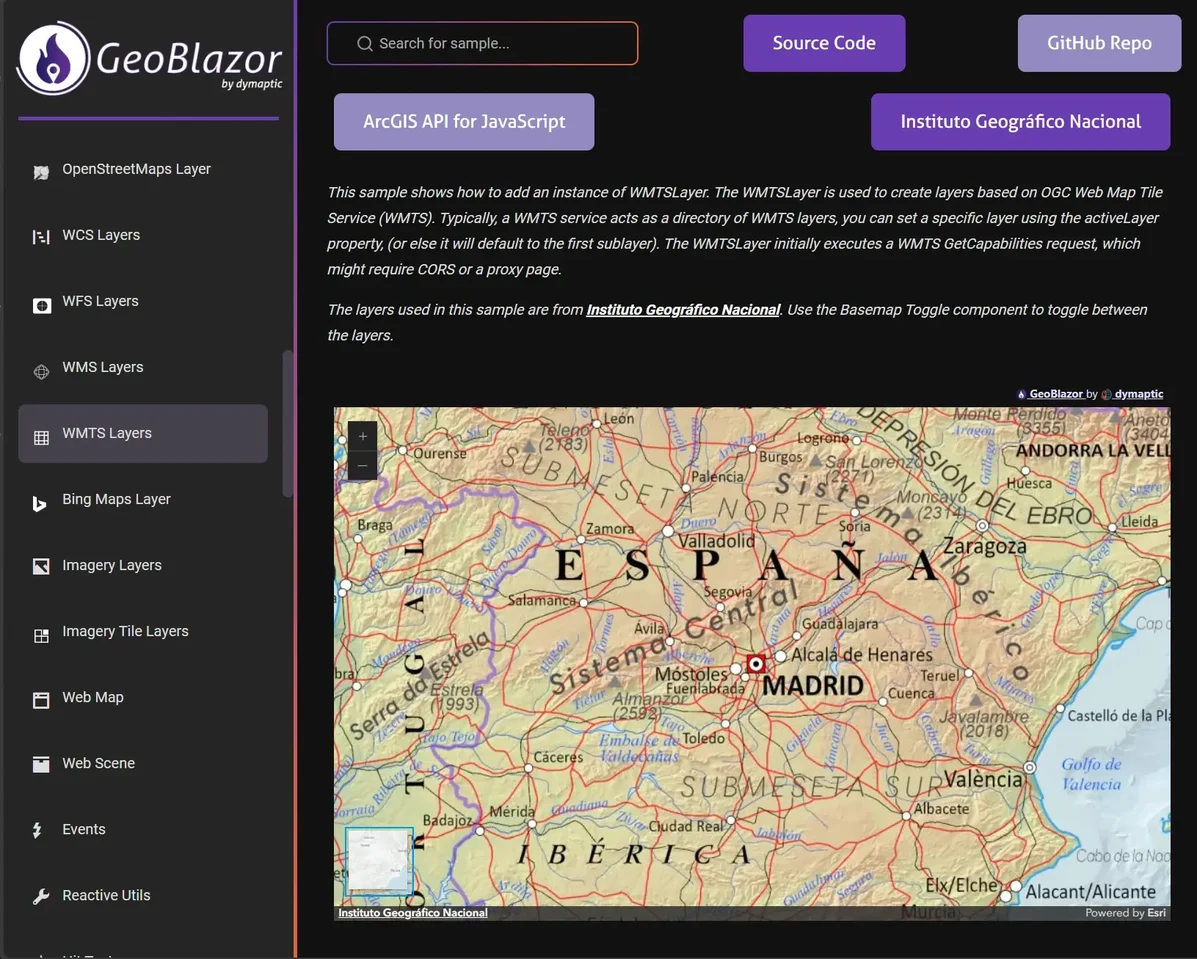Open the WFS Layers circle icon
Image resolution: width=1197 pixels, height=959 pixels.
[41, 302]
